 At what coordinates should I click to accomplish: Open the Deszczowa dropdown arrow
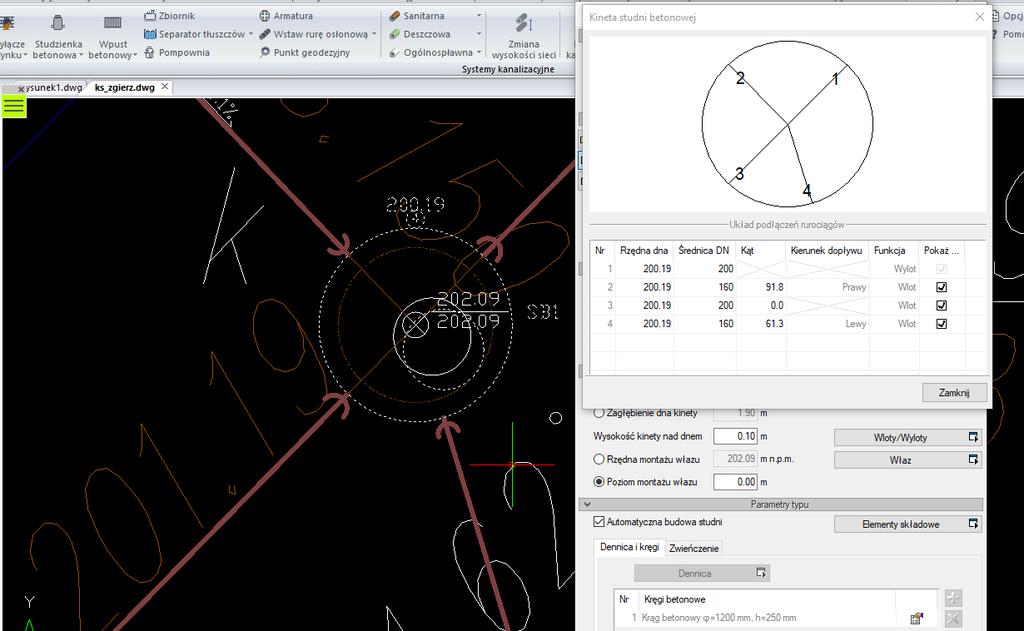pos(479,34)
